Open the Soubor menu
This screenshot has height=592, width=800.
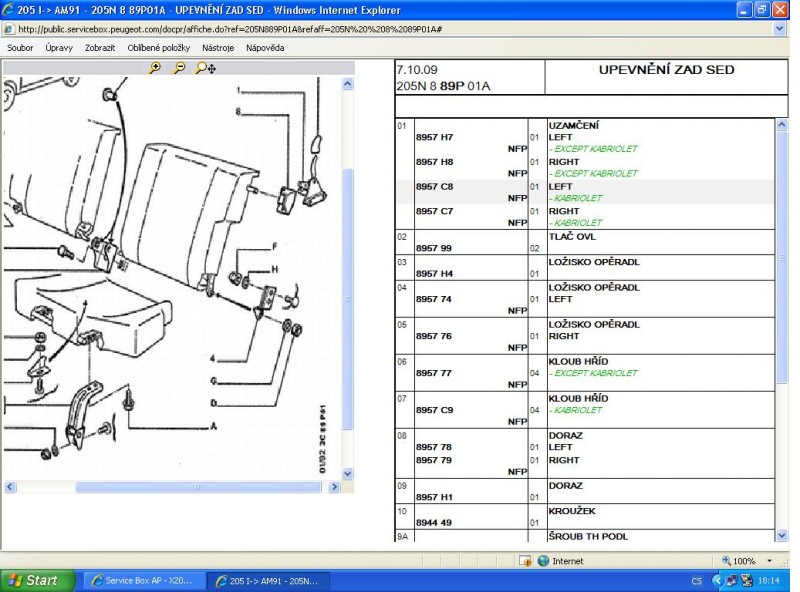20,47
